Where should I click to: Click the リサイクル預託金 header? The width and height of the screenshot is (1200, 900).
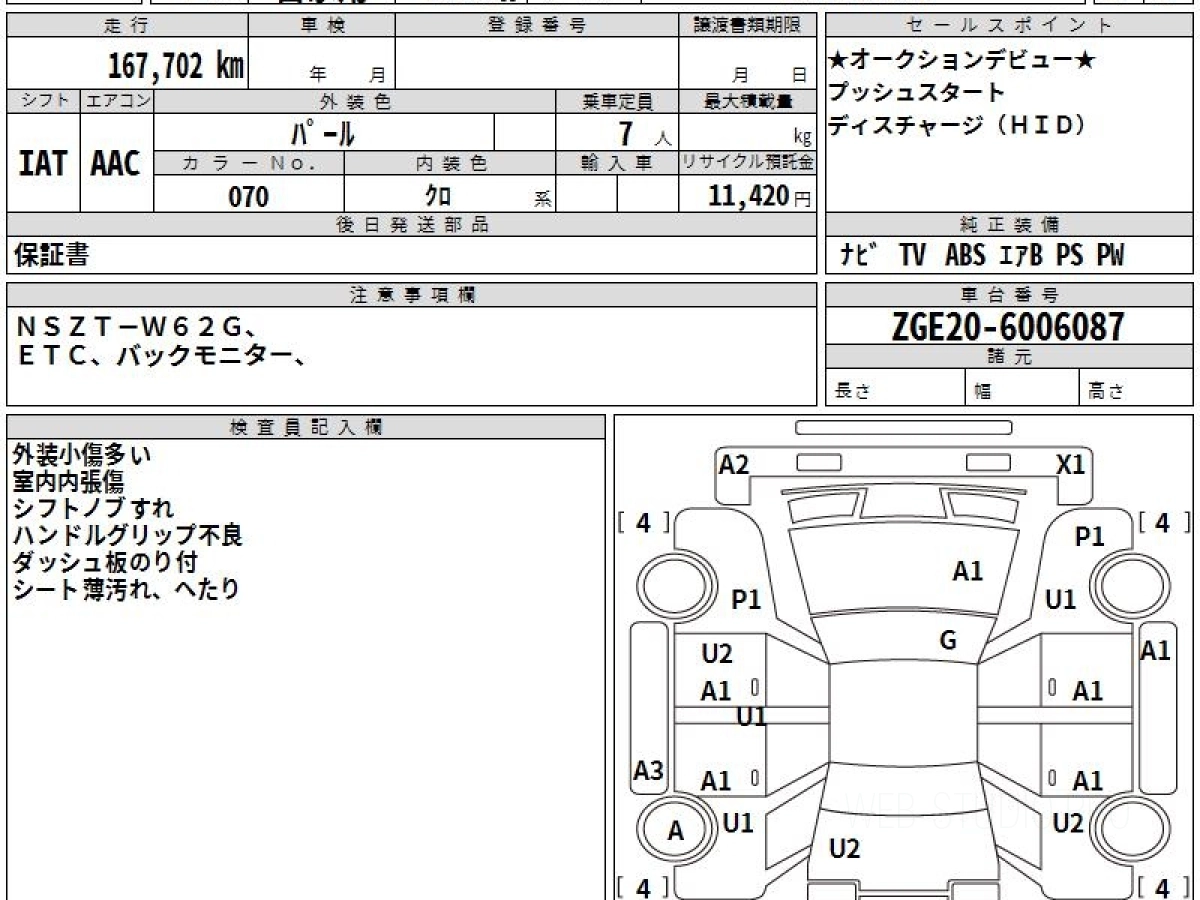click(x=747, y=163)
